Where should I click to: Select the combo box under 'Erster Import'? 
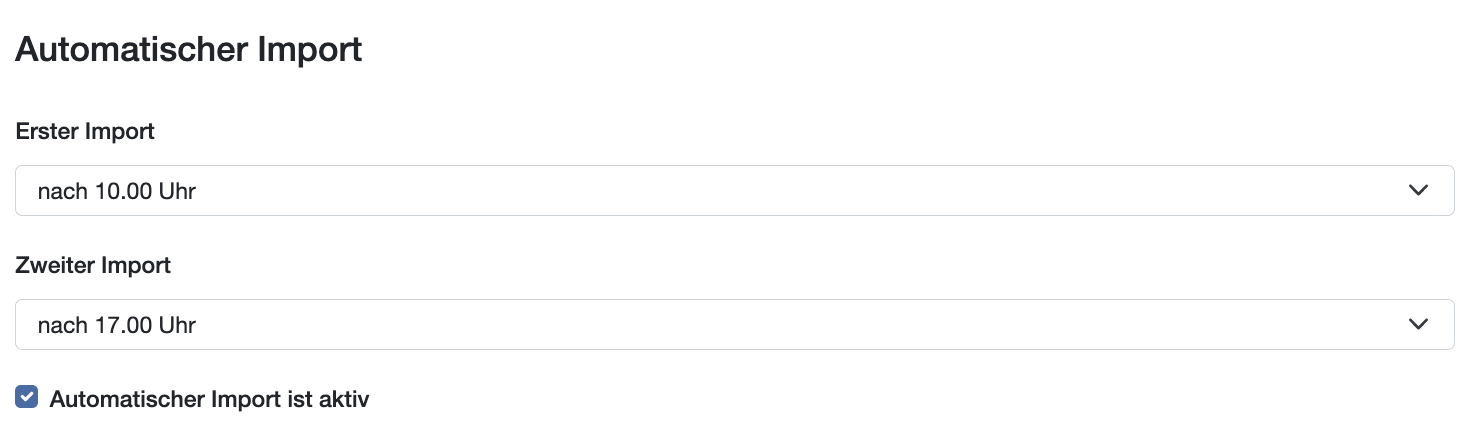point(734,191)
